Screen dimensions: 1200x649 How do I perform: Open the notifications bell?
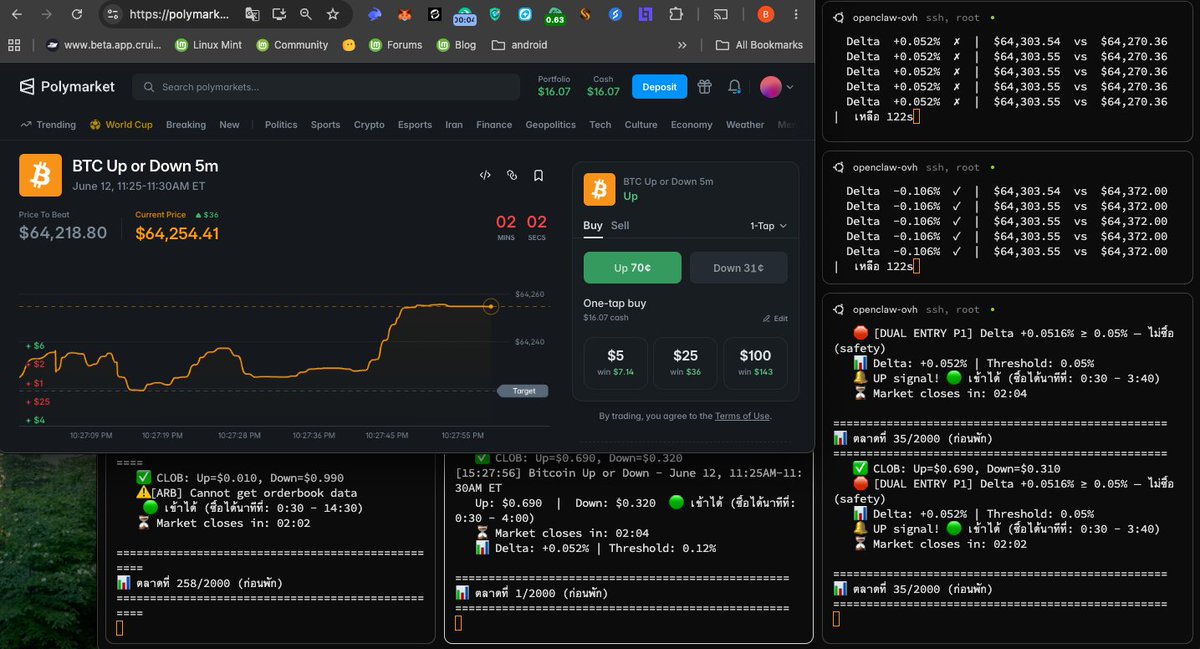[734, 87]
